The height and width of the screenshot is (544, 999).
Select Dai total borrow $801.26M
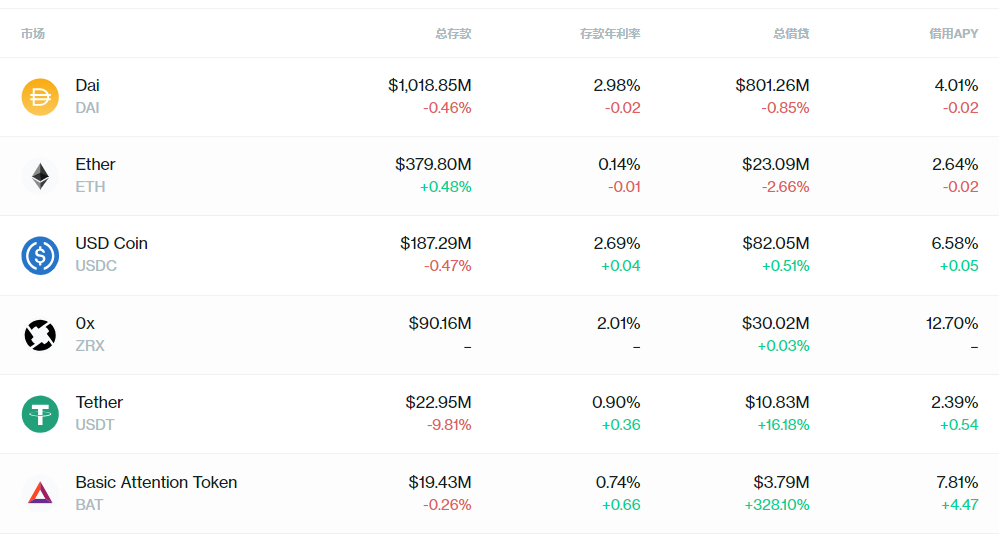pyautogui.click(x=772, y=86)
